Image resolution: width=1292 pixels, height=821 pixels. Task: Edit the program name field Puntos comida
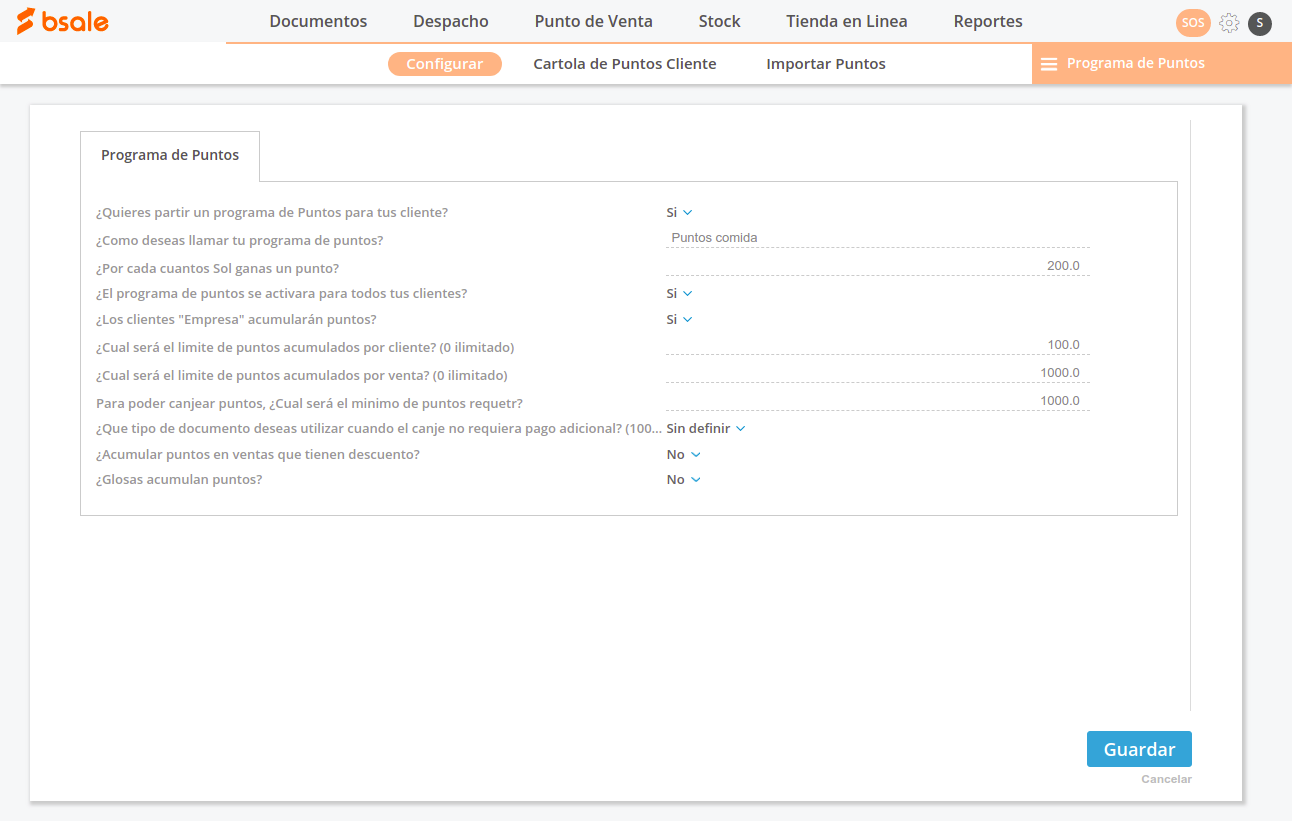tap(877, 238)
